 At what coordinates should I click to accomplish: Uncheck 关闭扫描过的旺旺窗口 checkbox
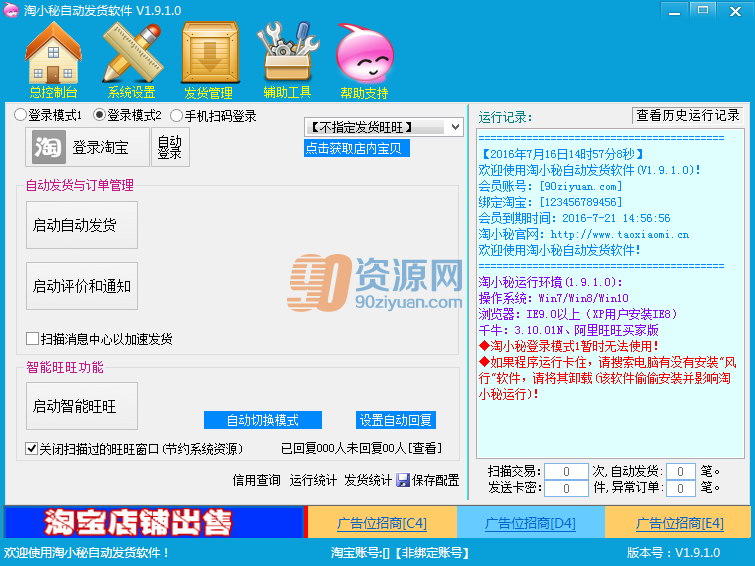click(x=32, y=448)
